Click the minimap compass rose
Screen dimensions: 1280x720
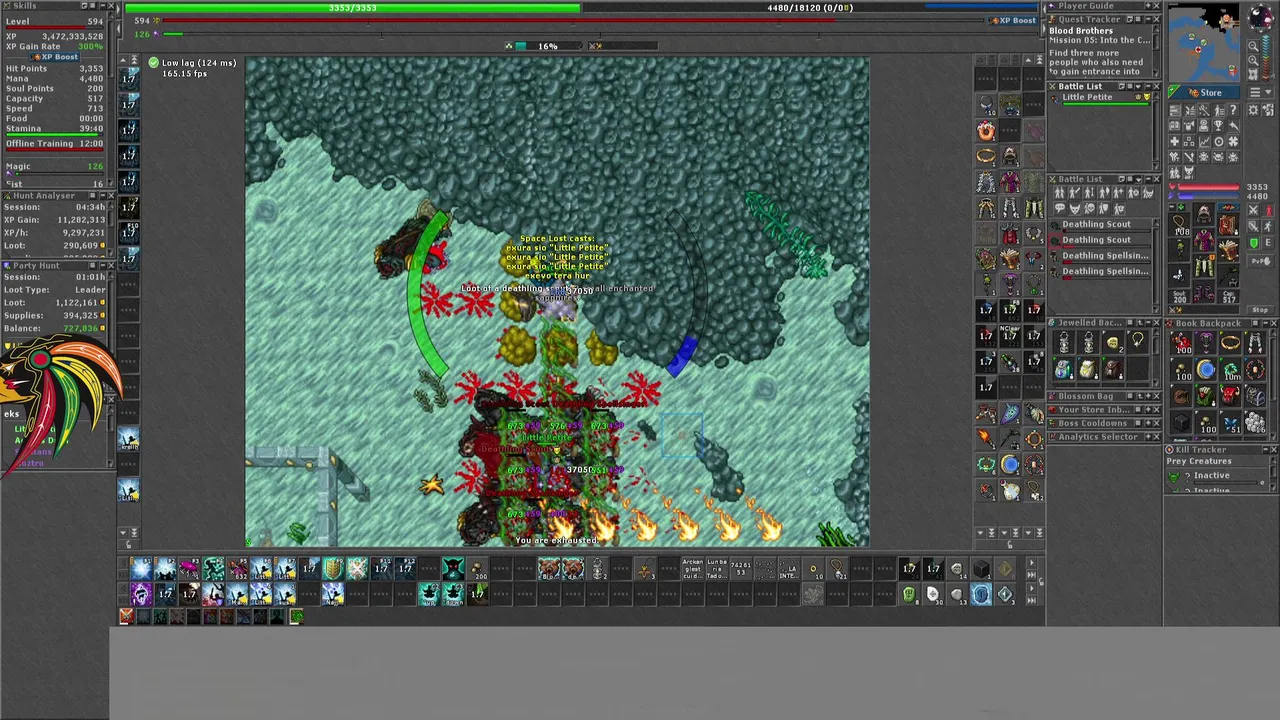click(1261, 18)
